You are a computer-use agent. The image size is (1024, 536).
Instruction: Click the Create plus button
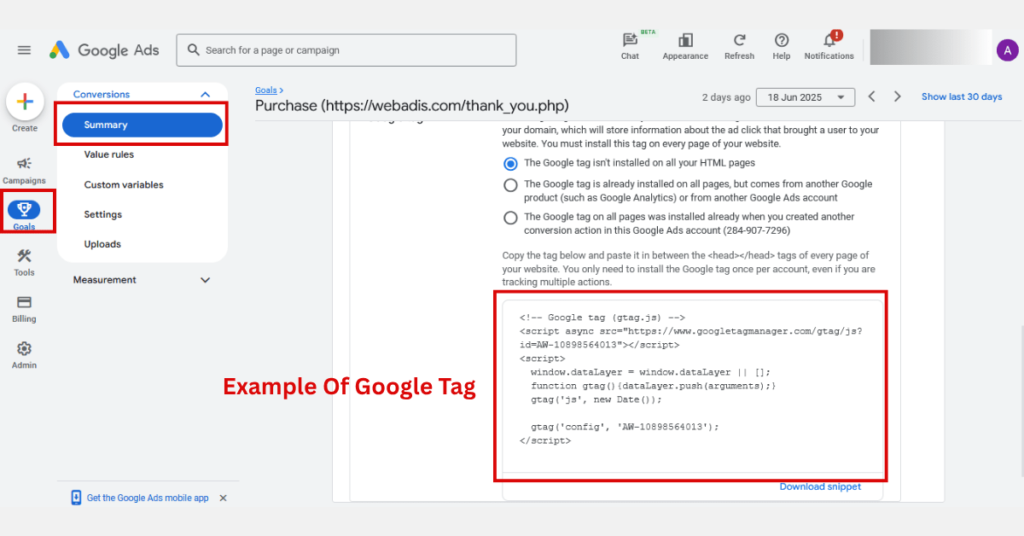tap(25, 102)
